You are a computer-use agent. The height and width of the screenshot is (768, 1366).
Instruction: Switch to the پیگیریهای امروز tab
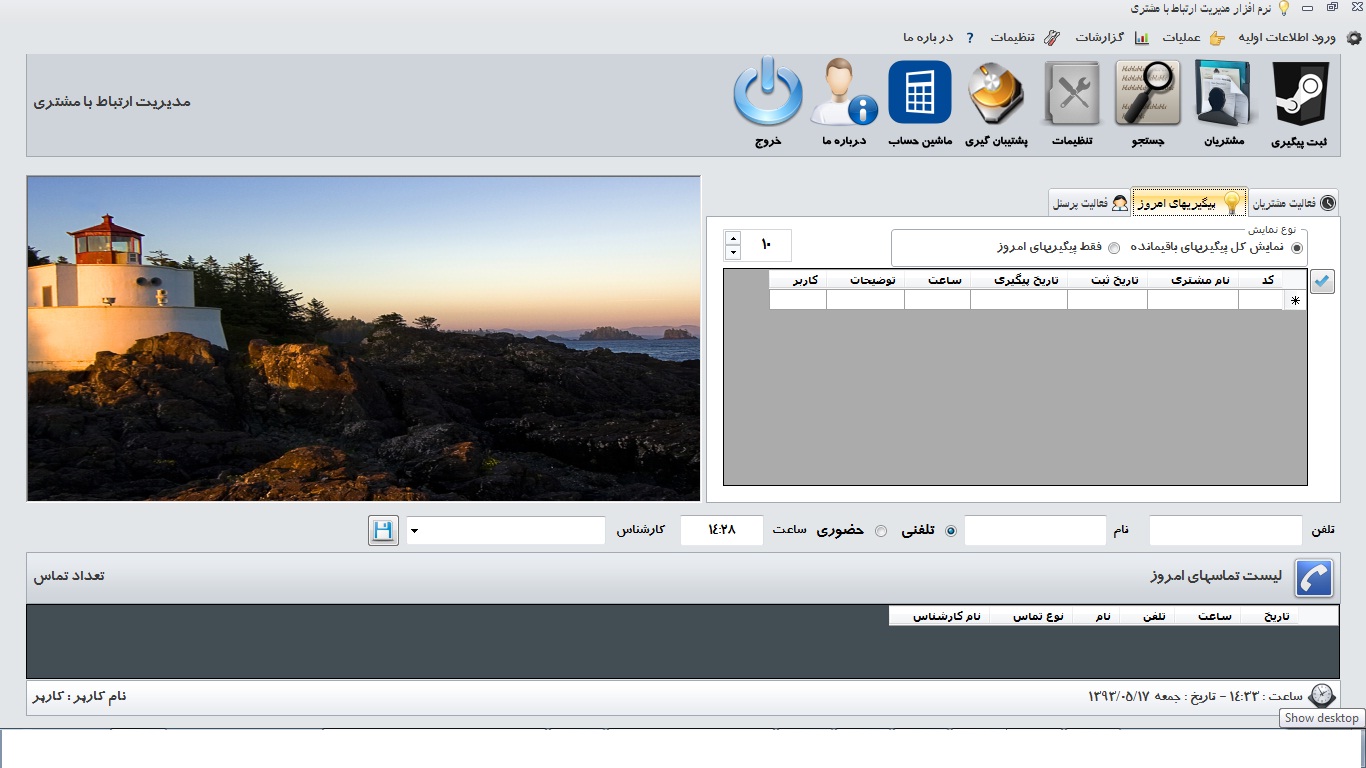1189,203
